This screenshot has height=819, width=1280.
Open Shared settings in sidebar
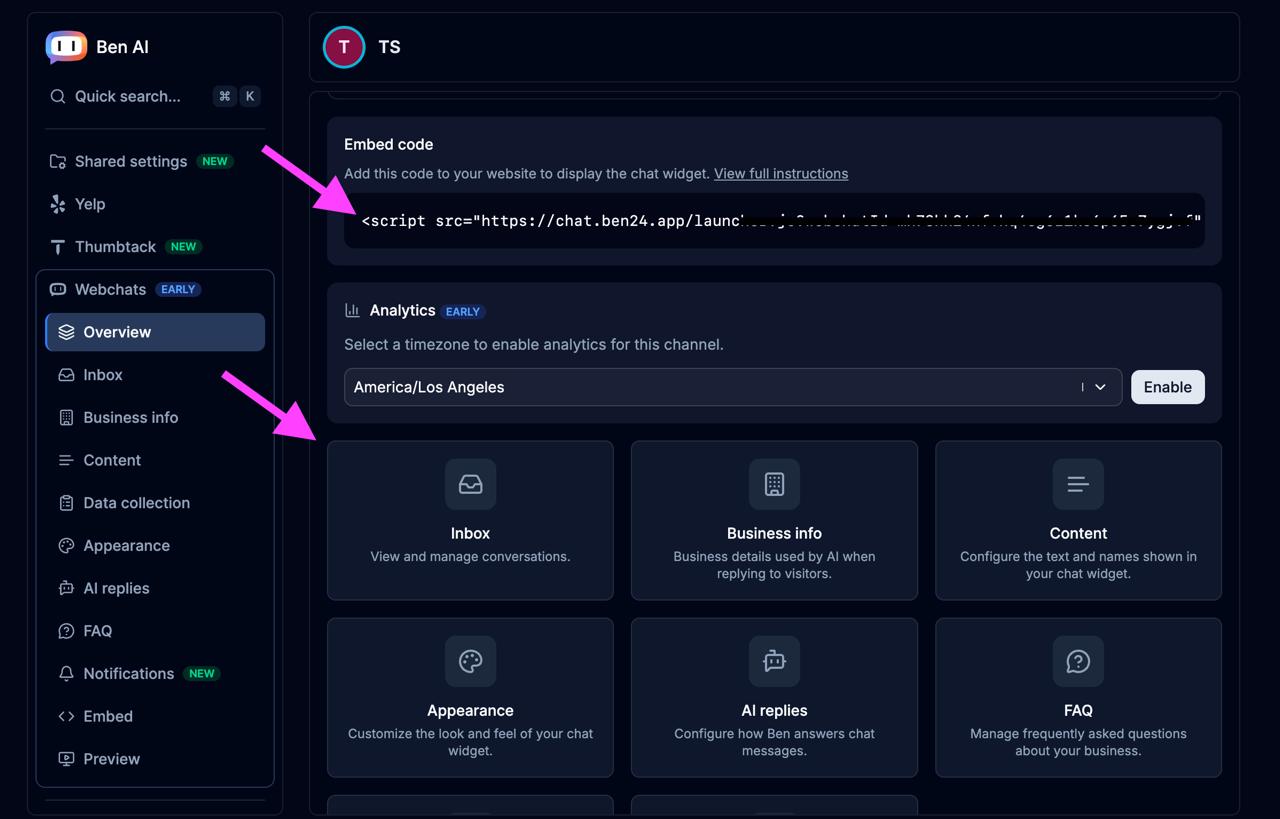(154, 161)
